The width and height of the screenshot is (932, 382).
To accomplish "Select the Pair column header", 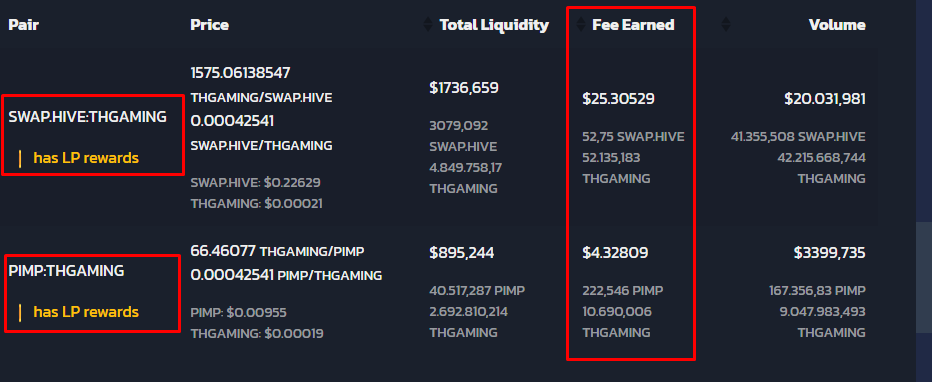I will point(23,25).
